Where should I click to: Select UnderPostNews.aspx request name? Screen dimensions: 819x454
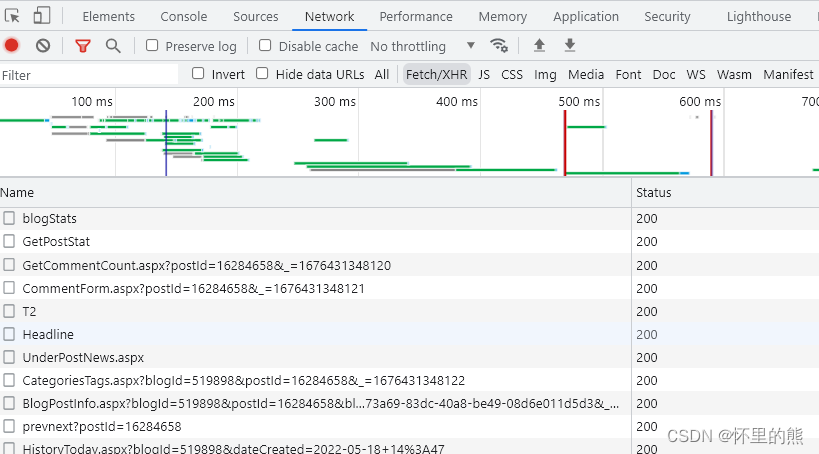83,358
